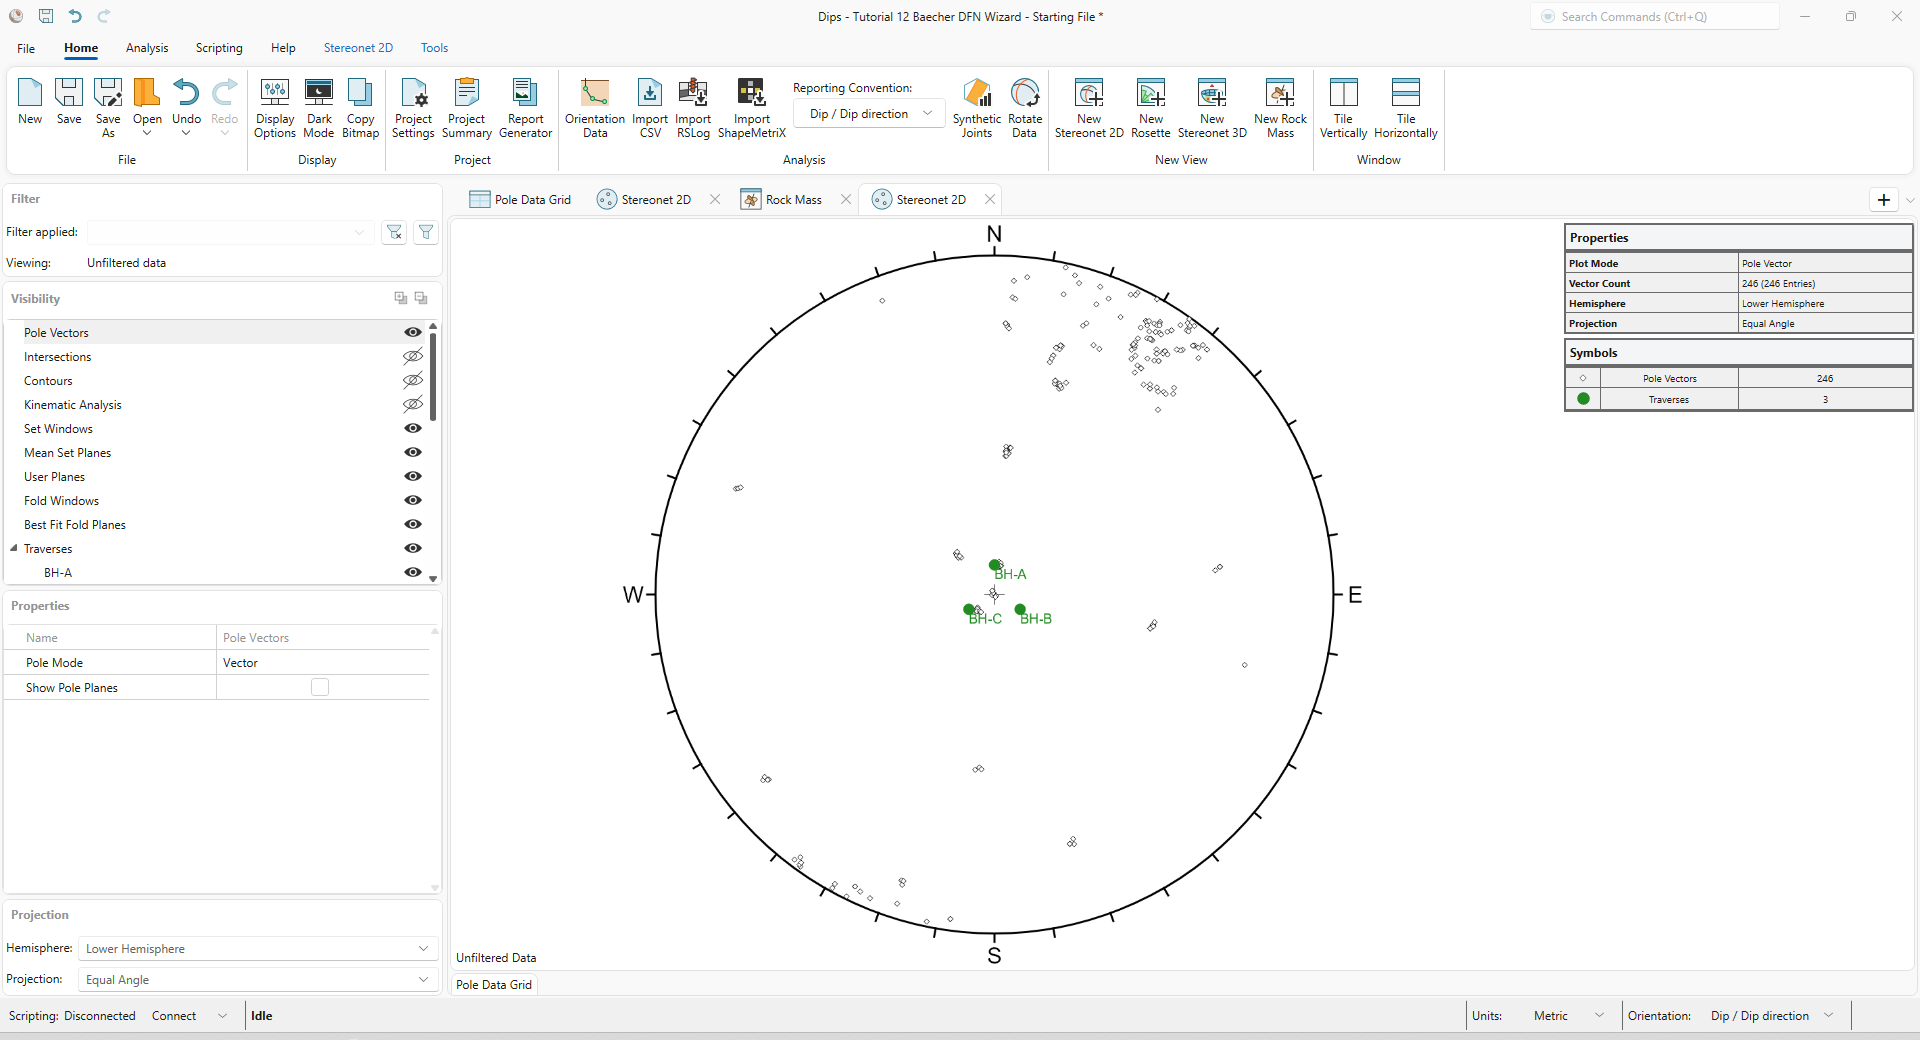Close the Rock Mass tab

pos(846,199)
